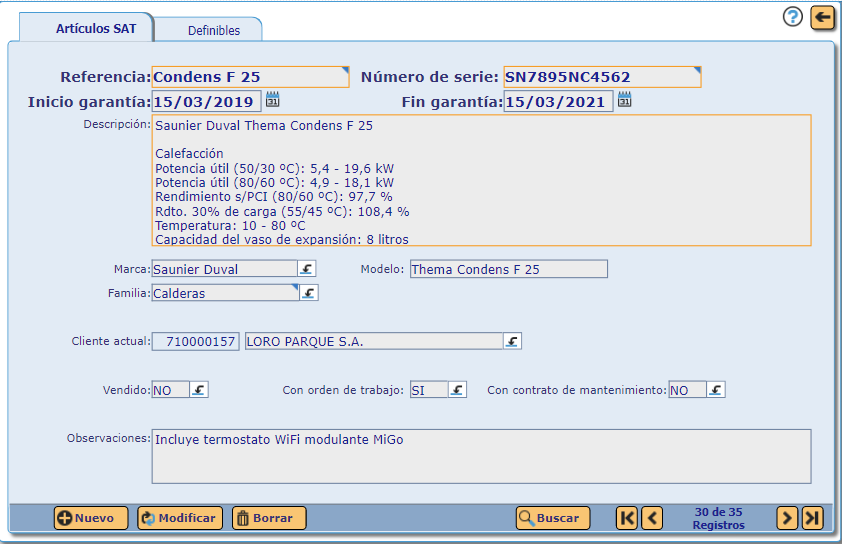The image size is (842, 544).
Task: Click the Modelo field
Action: tap(509, 269)
